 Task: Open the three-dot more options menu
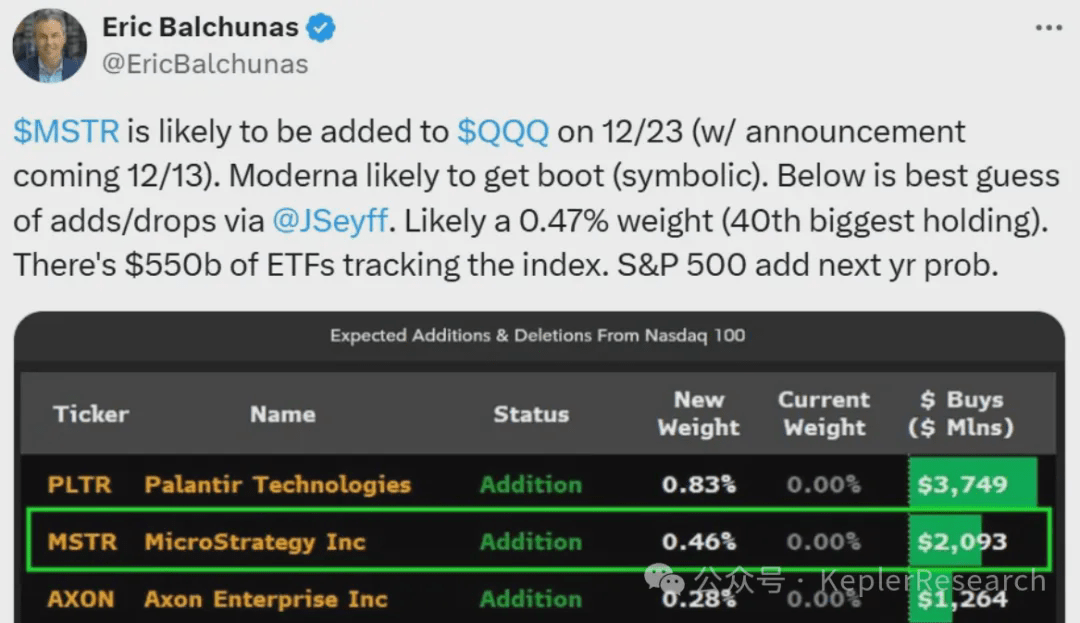(x=1048, y=28)
